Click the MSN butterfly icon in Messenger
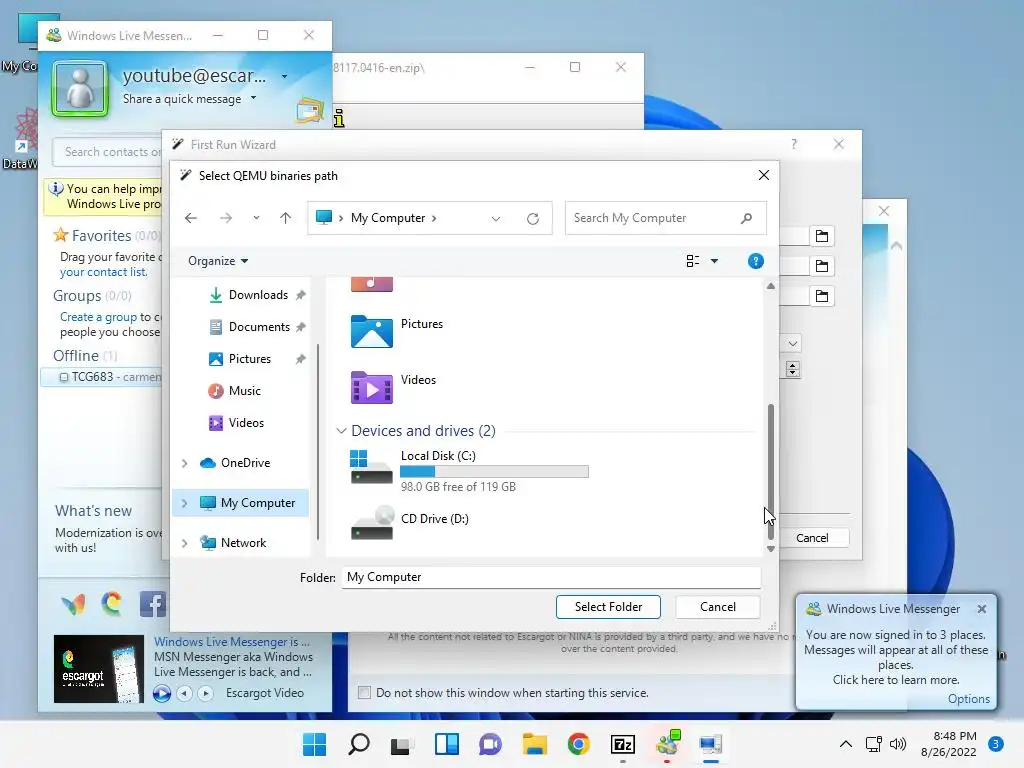 tap(73, 604)
